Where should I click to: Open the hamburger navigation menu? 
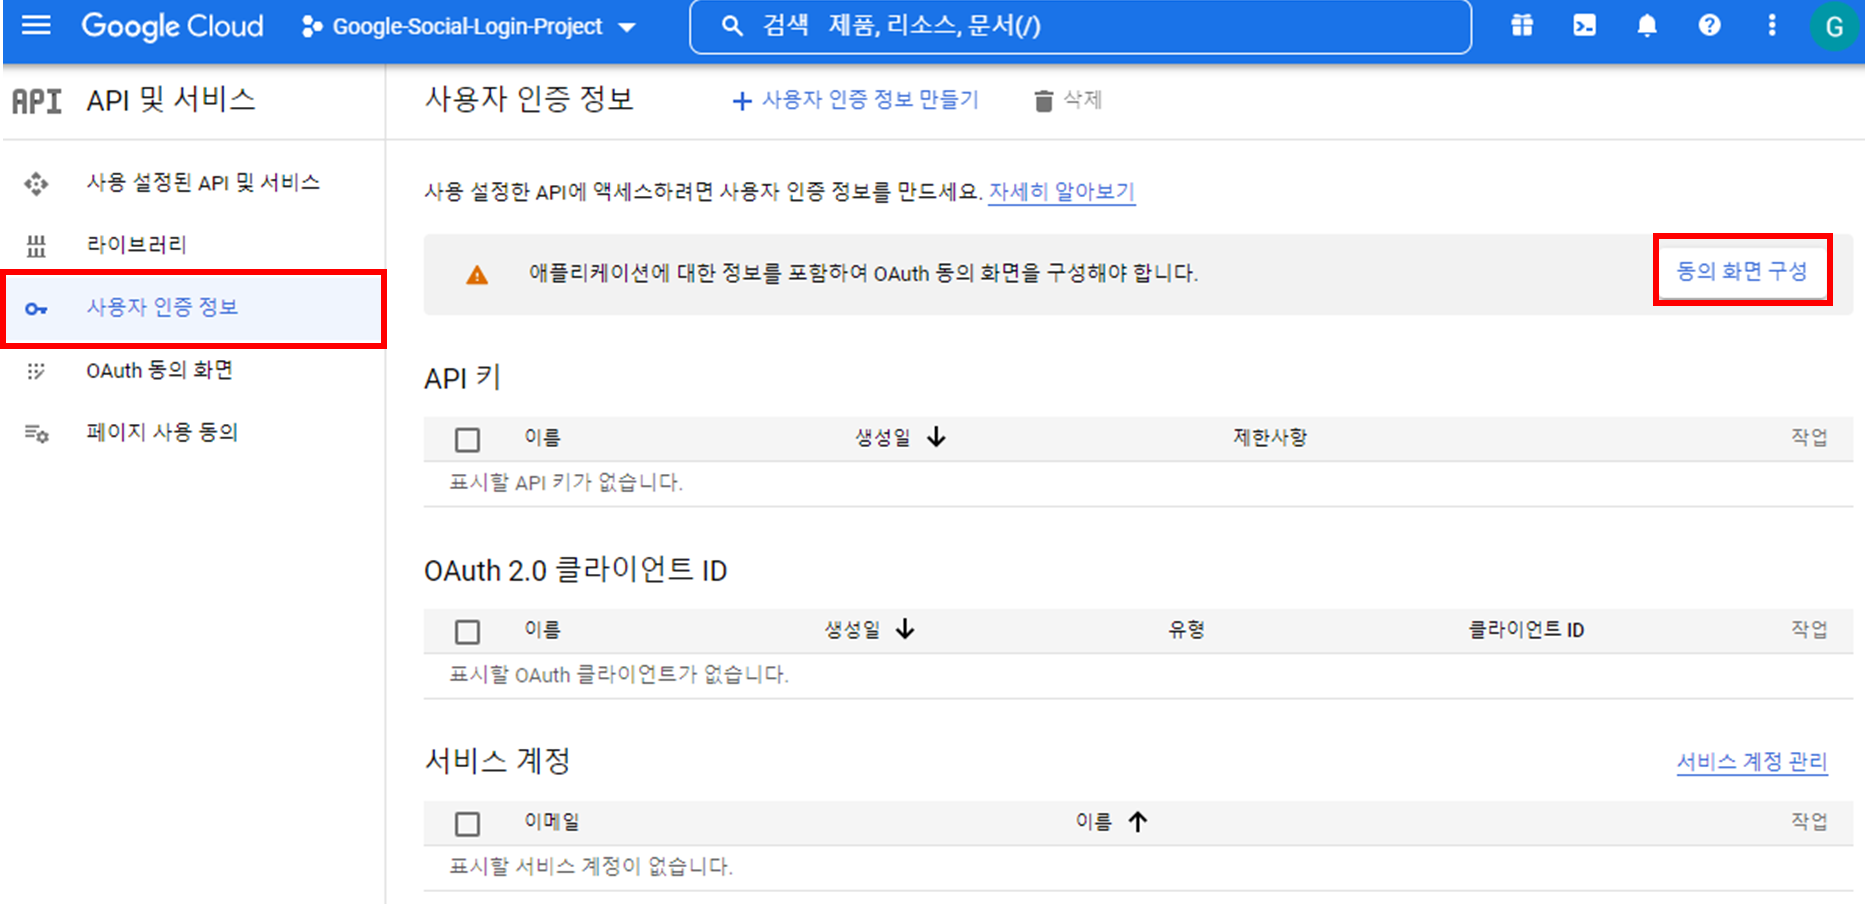point(36,25)
